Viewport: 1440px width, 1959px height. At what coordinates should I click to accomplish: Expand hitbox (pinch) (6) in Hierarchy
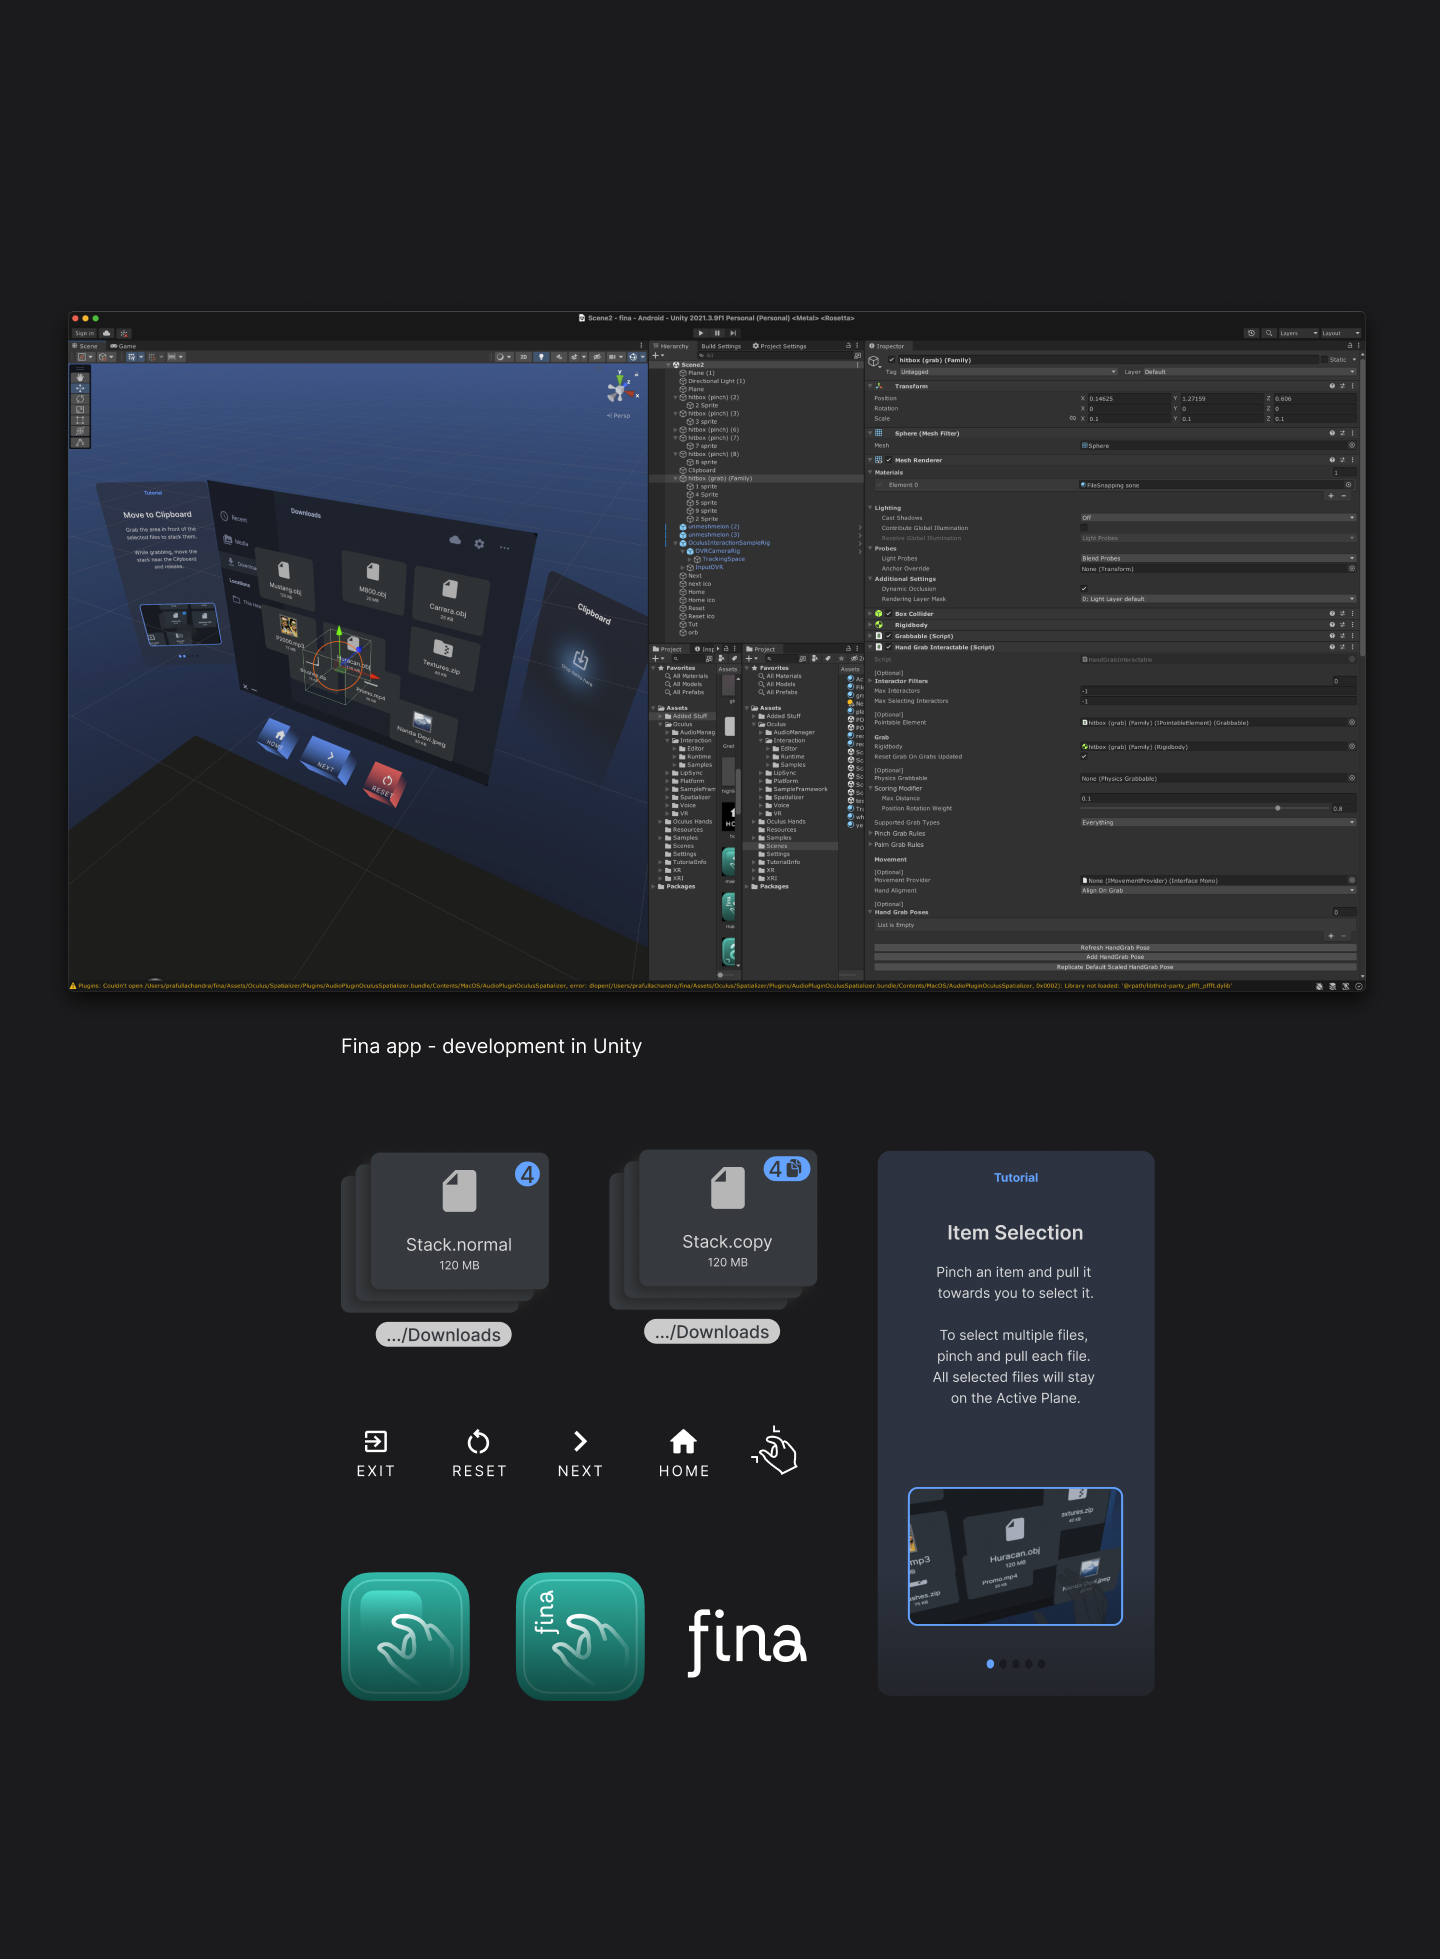(x=675, y=430)
